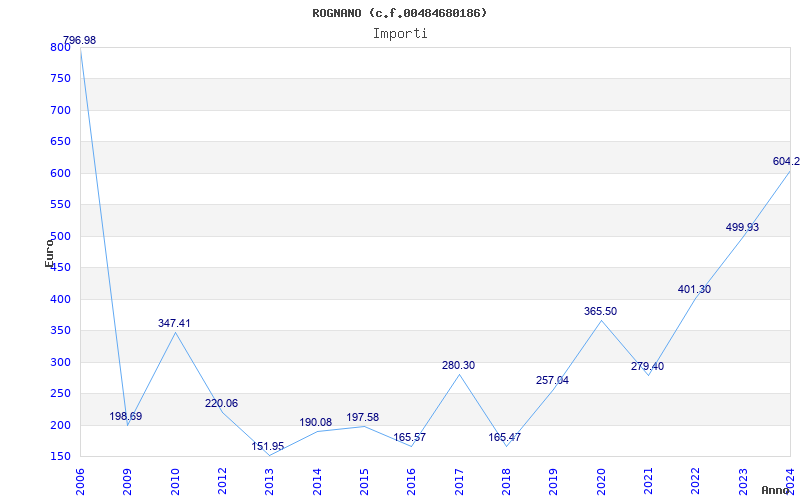
Task: Click the 365.50 data label
Action: pyautogui.click(x=601, y=311)
